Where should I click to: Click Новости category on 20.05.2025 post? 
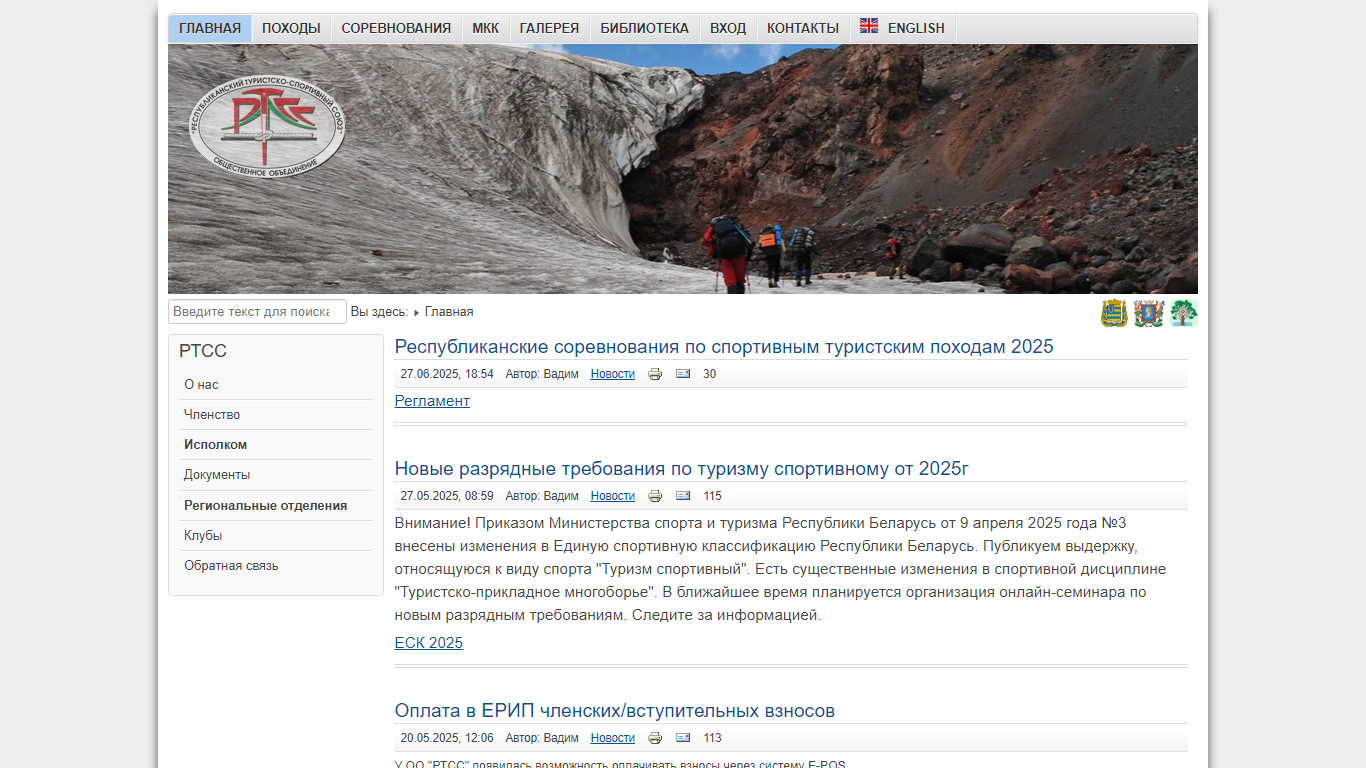pyautogui.click(x=613, y=738)
